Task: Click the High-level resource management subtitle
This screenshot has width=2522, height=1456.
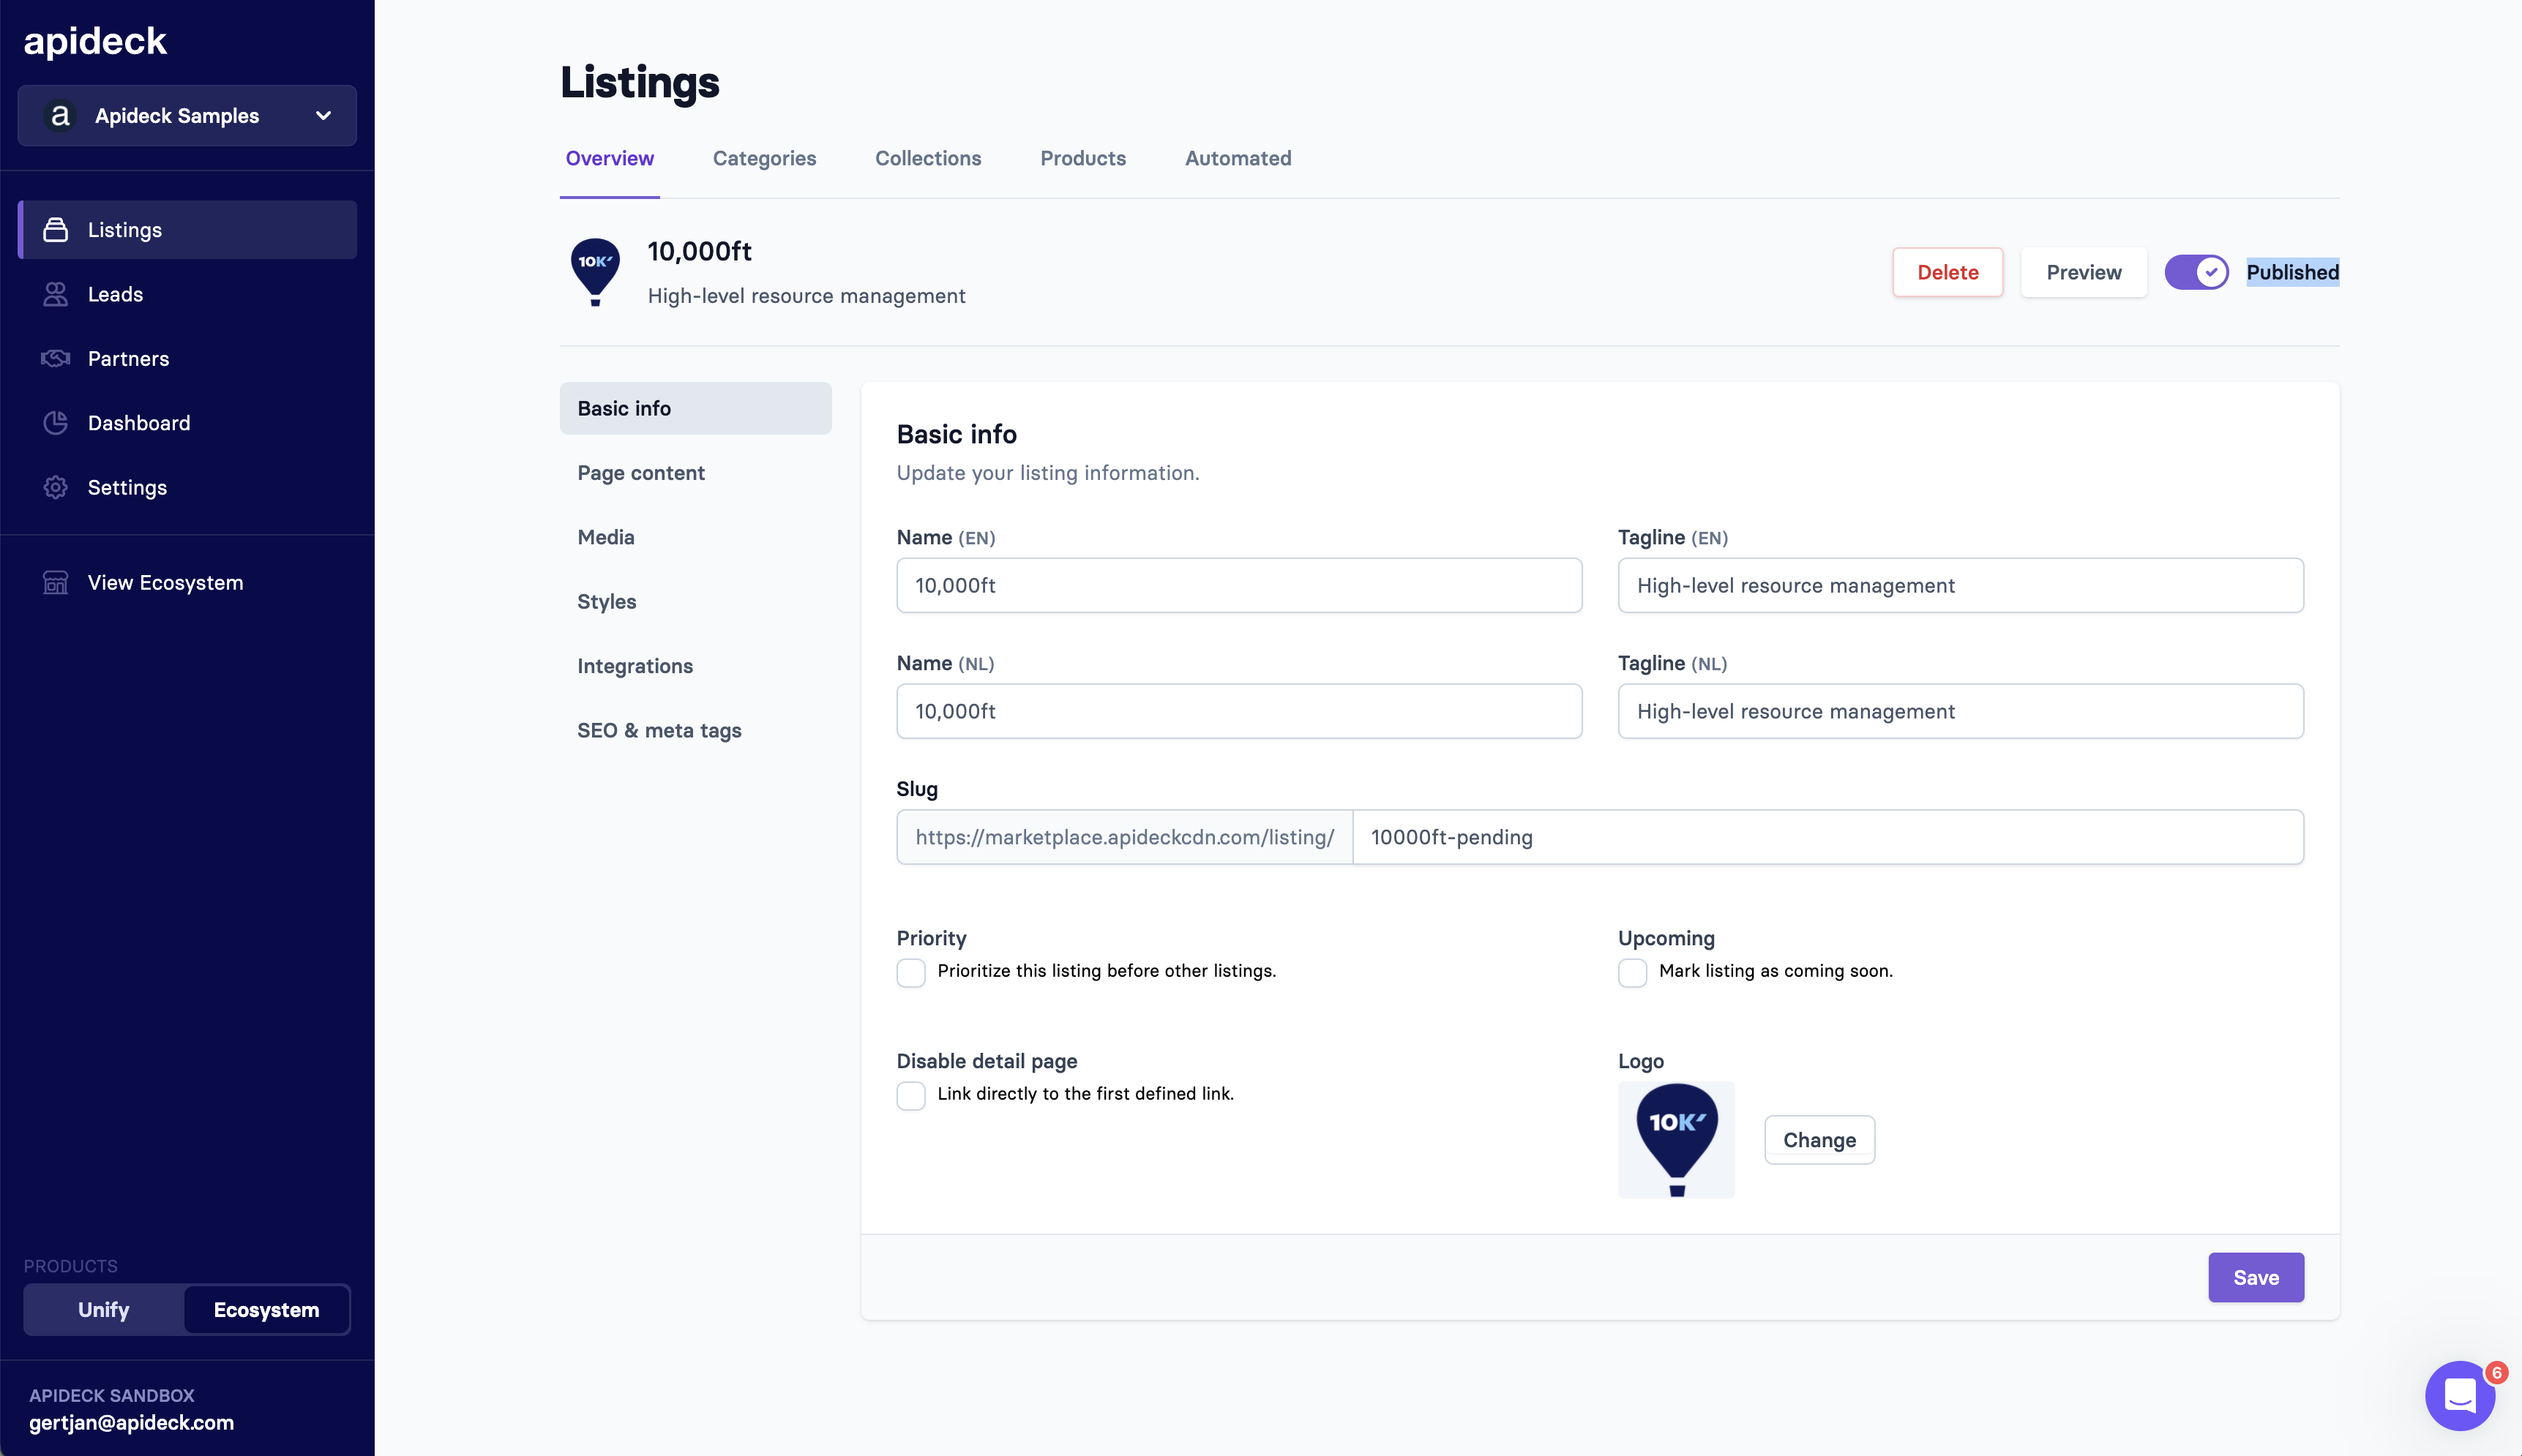Action: [806, 296]
